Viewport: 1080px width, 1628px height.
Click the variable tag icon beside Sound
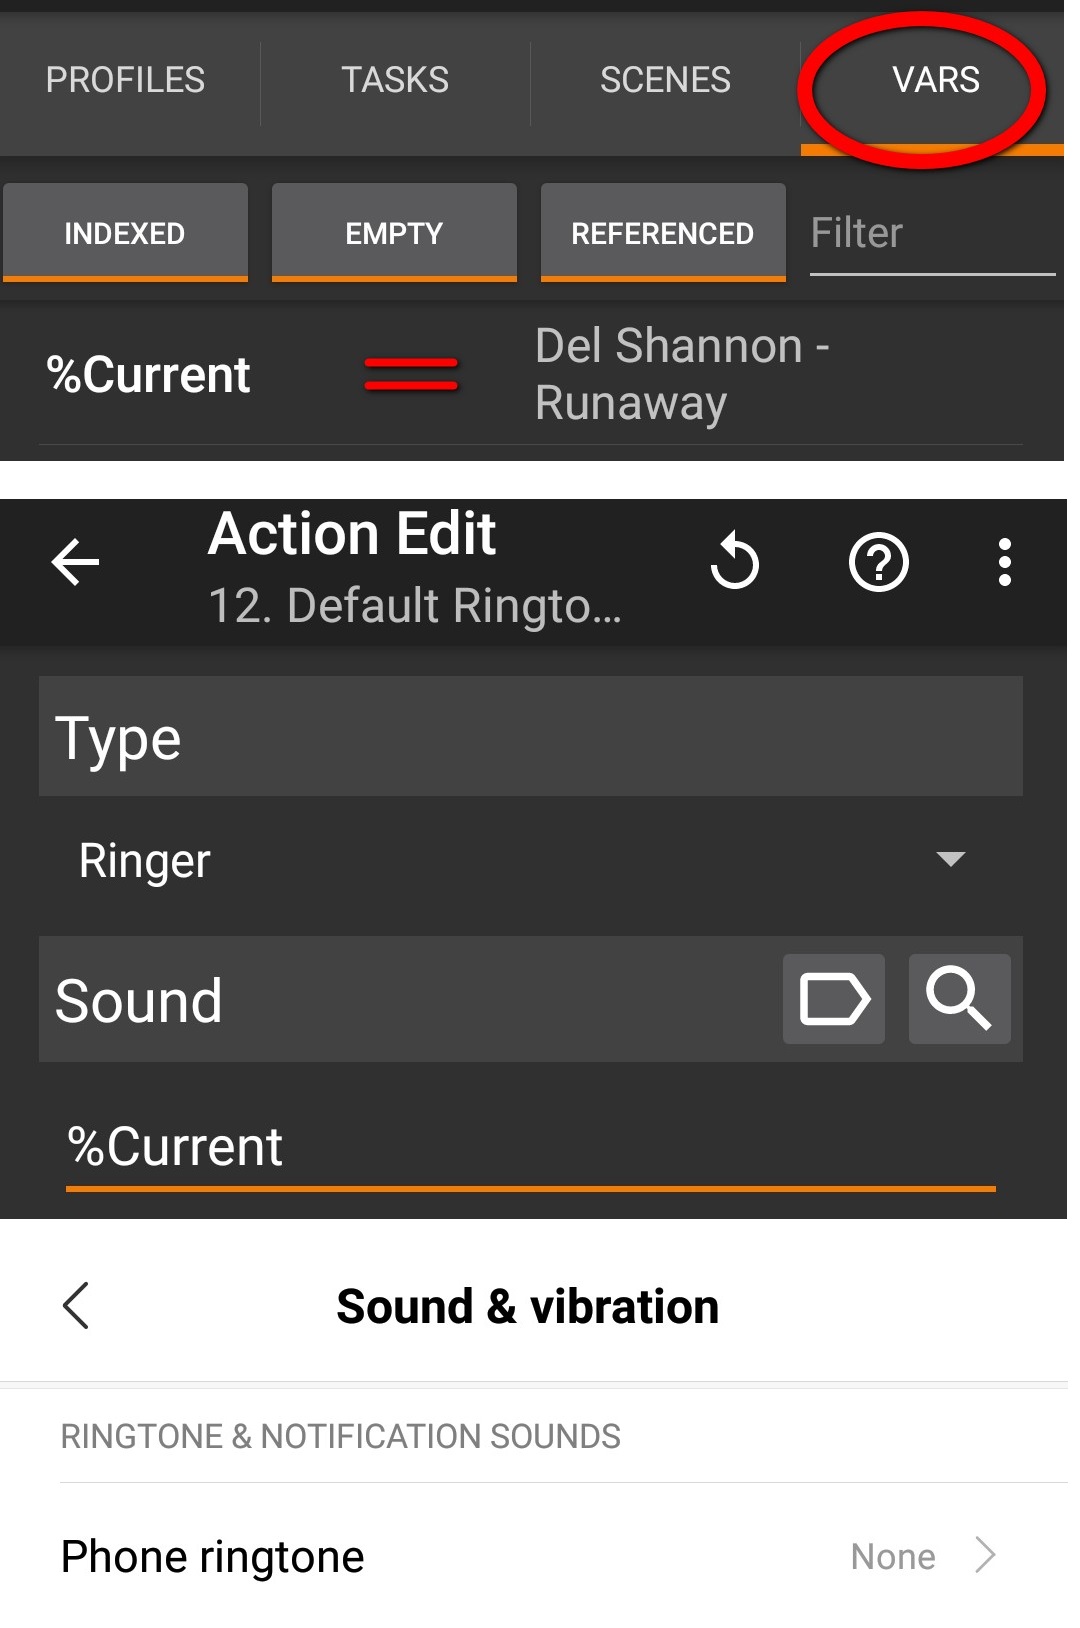tap(833, 999)
